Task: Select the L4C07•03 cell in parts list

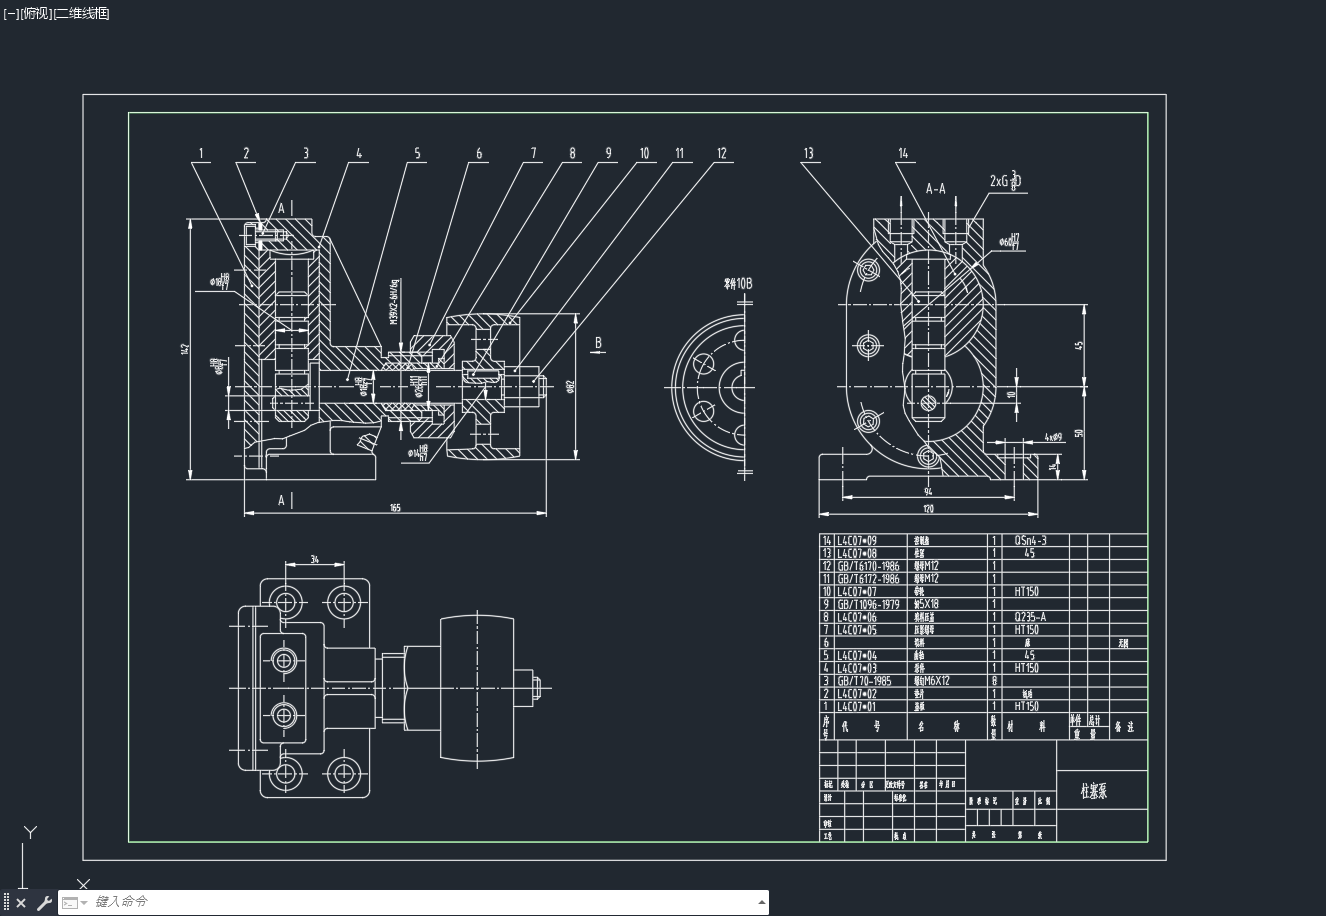Action: tap(856, 668)
